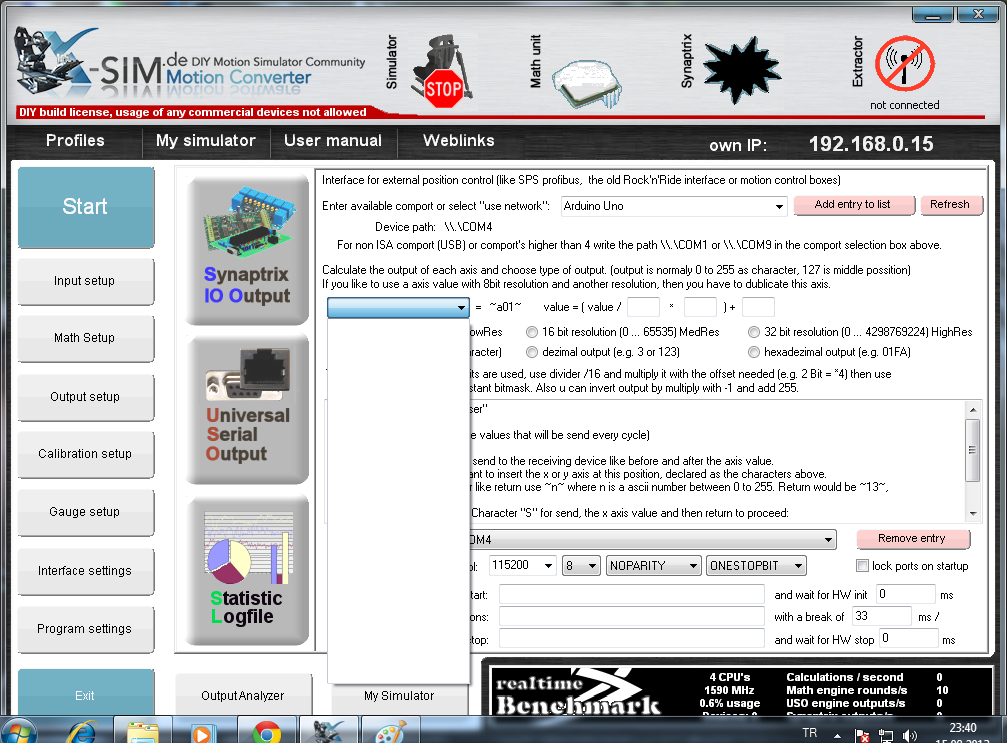Choose dezimal output format
1007x743 pixels.
(532, 352)
